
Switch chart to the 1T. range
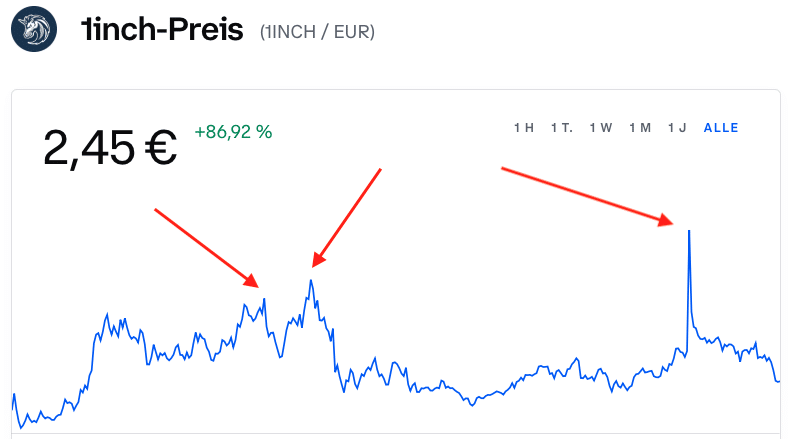[561, 128]
